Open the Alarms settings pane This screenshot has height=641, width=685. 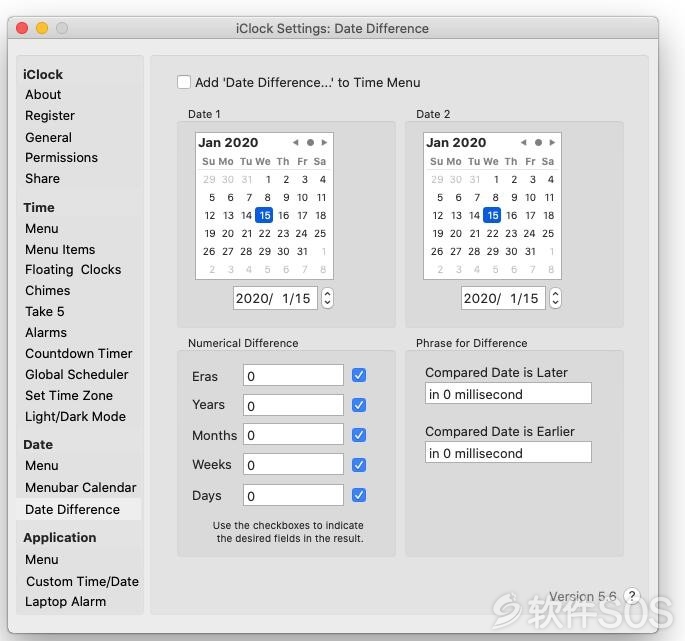pyautogui.click(x=46, y=333)
